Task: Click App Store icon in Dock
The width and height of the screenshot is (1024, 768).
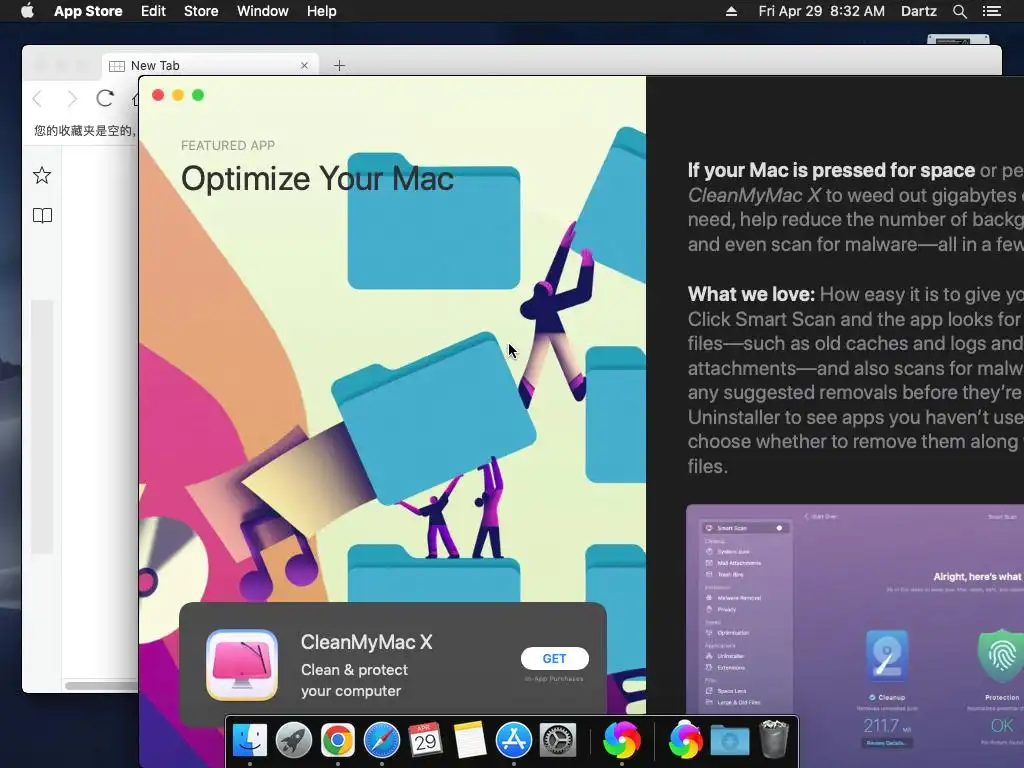Action: tap(514, 740)
